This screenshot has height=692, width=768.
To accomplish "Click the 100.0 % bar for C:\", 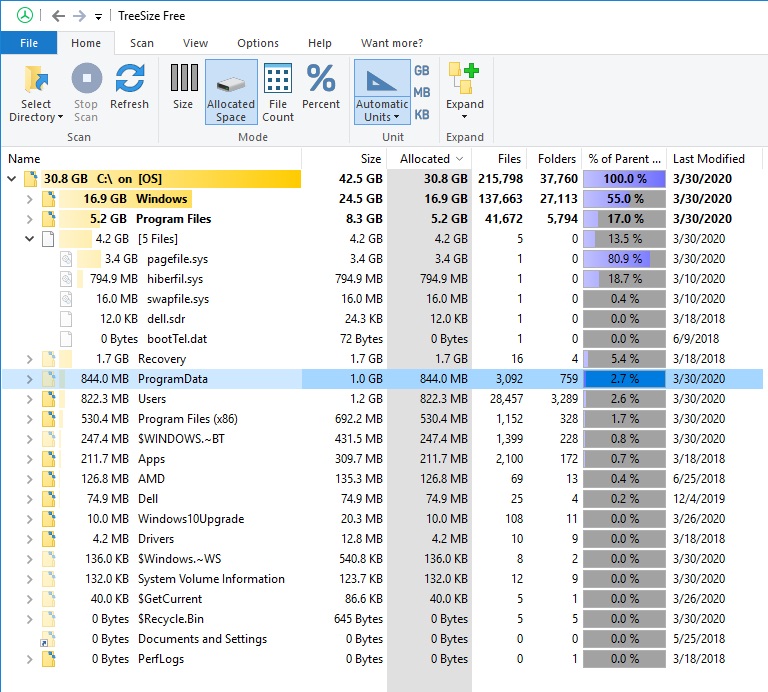I will pyautogui.click(x=624, y=179).
